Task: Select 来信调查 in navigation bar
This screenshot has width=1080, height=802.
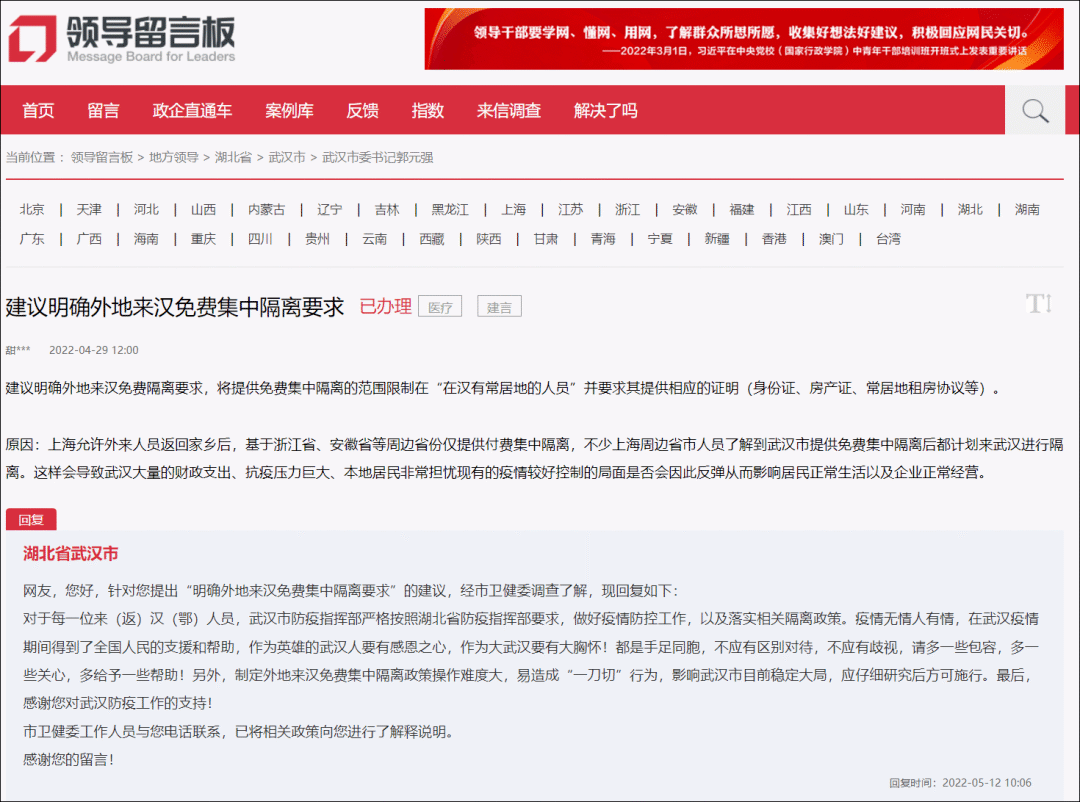Action: click(508, 111)
